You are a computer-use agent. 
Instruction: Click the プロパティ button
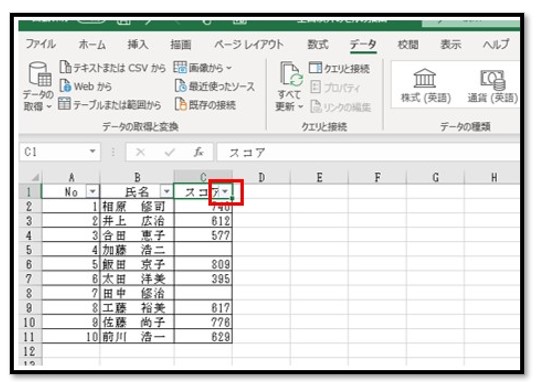pyautogui.click(x=335, y=88)
